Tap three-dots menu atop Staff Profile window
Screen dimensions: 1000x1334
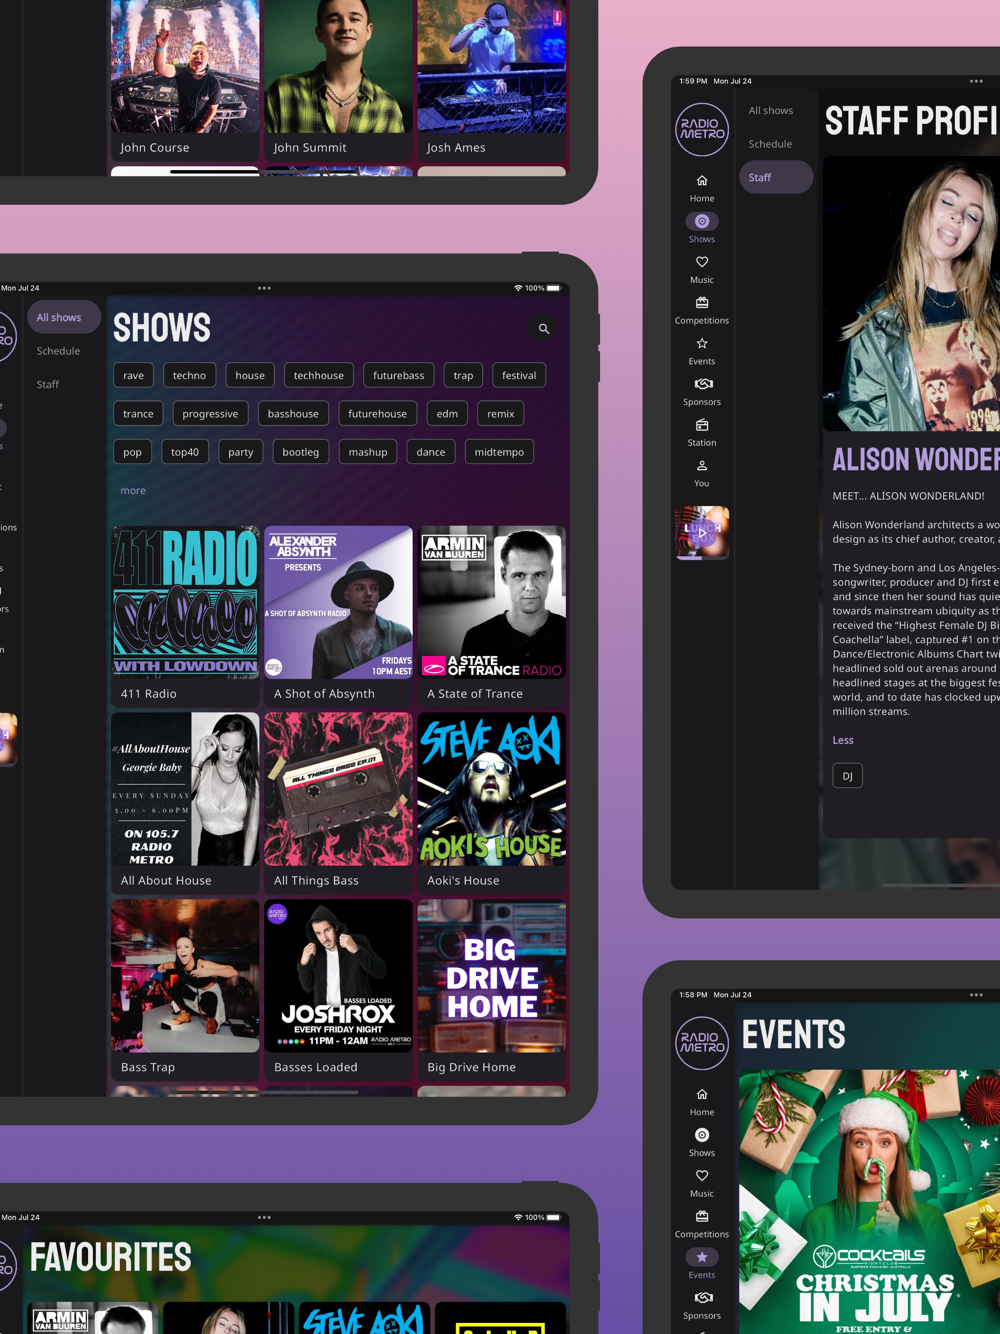coord(976,81)
